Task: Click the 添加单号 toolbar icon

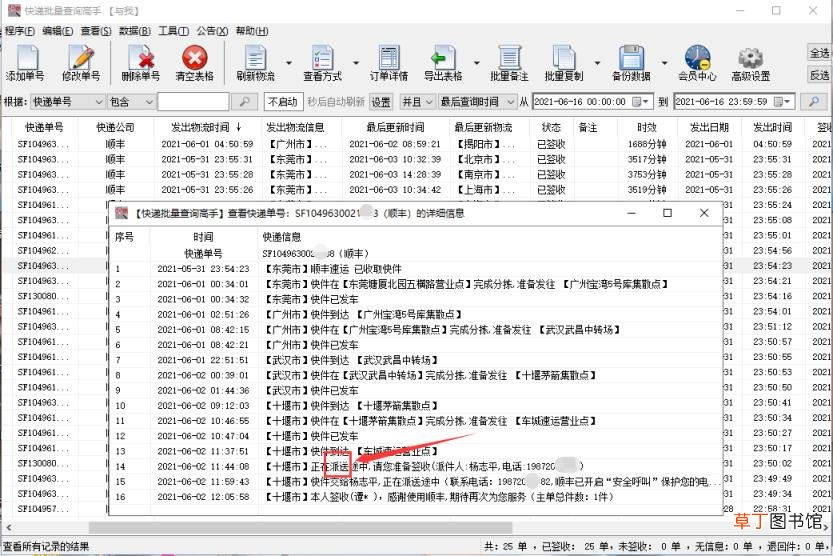Action: click(25, 63)
